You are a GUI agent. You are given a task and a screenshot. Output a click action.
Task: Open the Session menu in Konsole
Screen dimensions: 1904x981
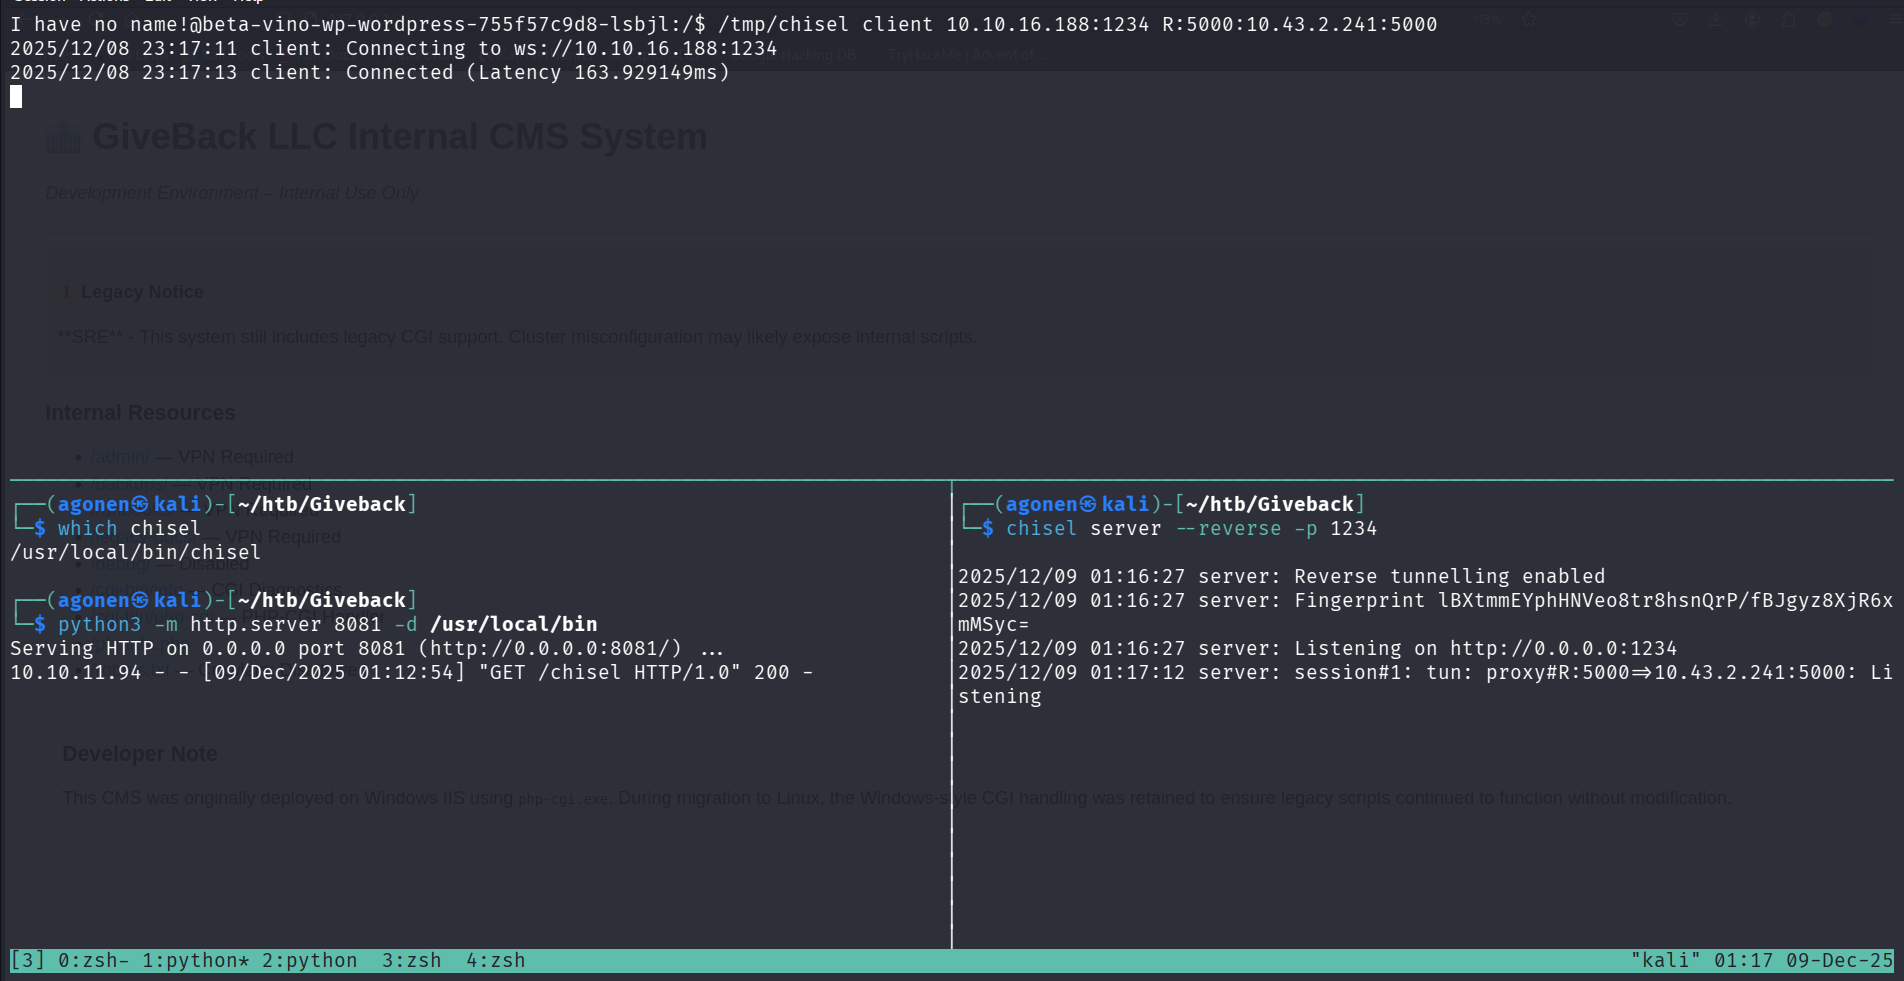pos(38,1)
